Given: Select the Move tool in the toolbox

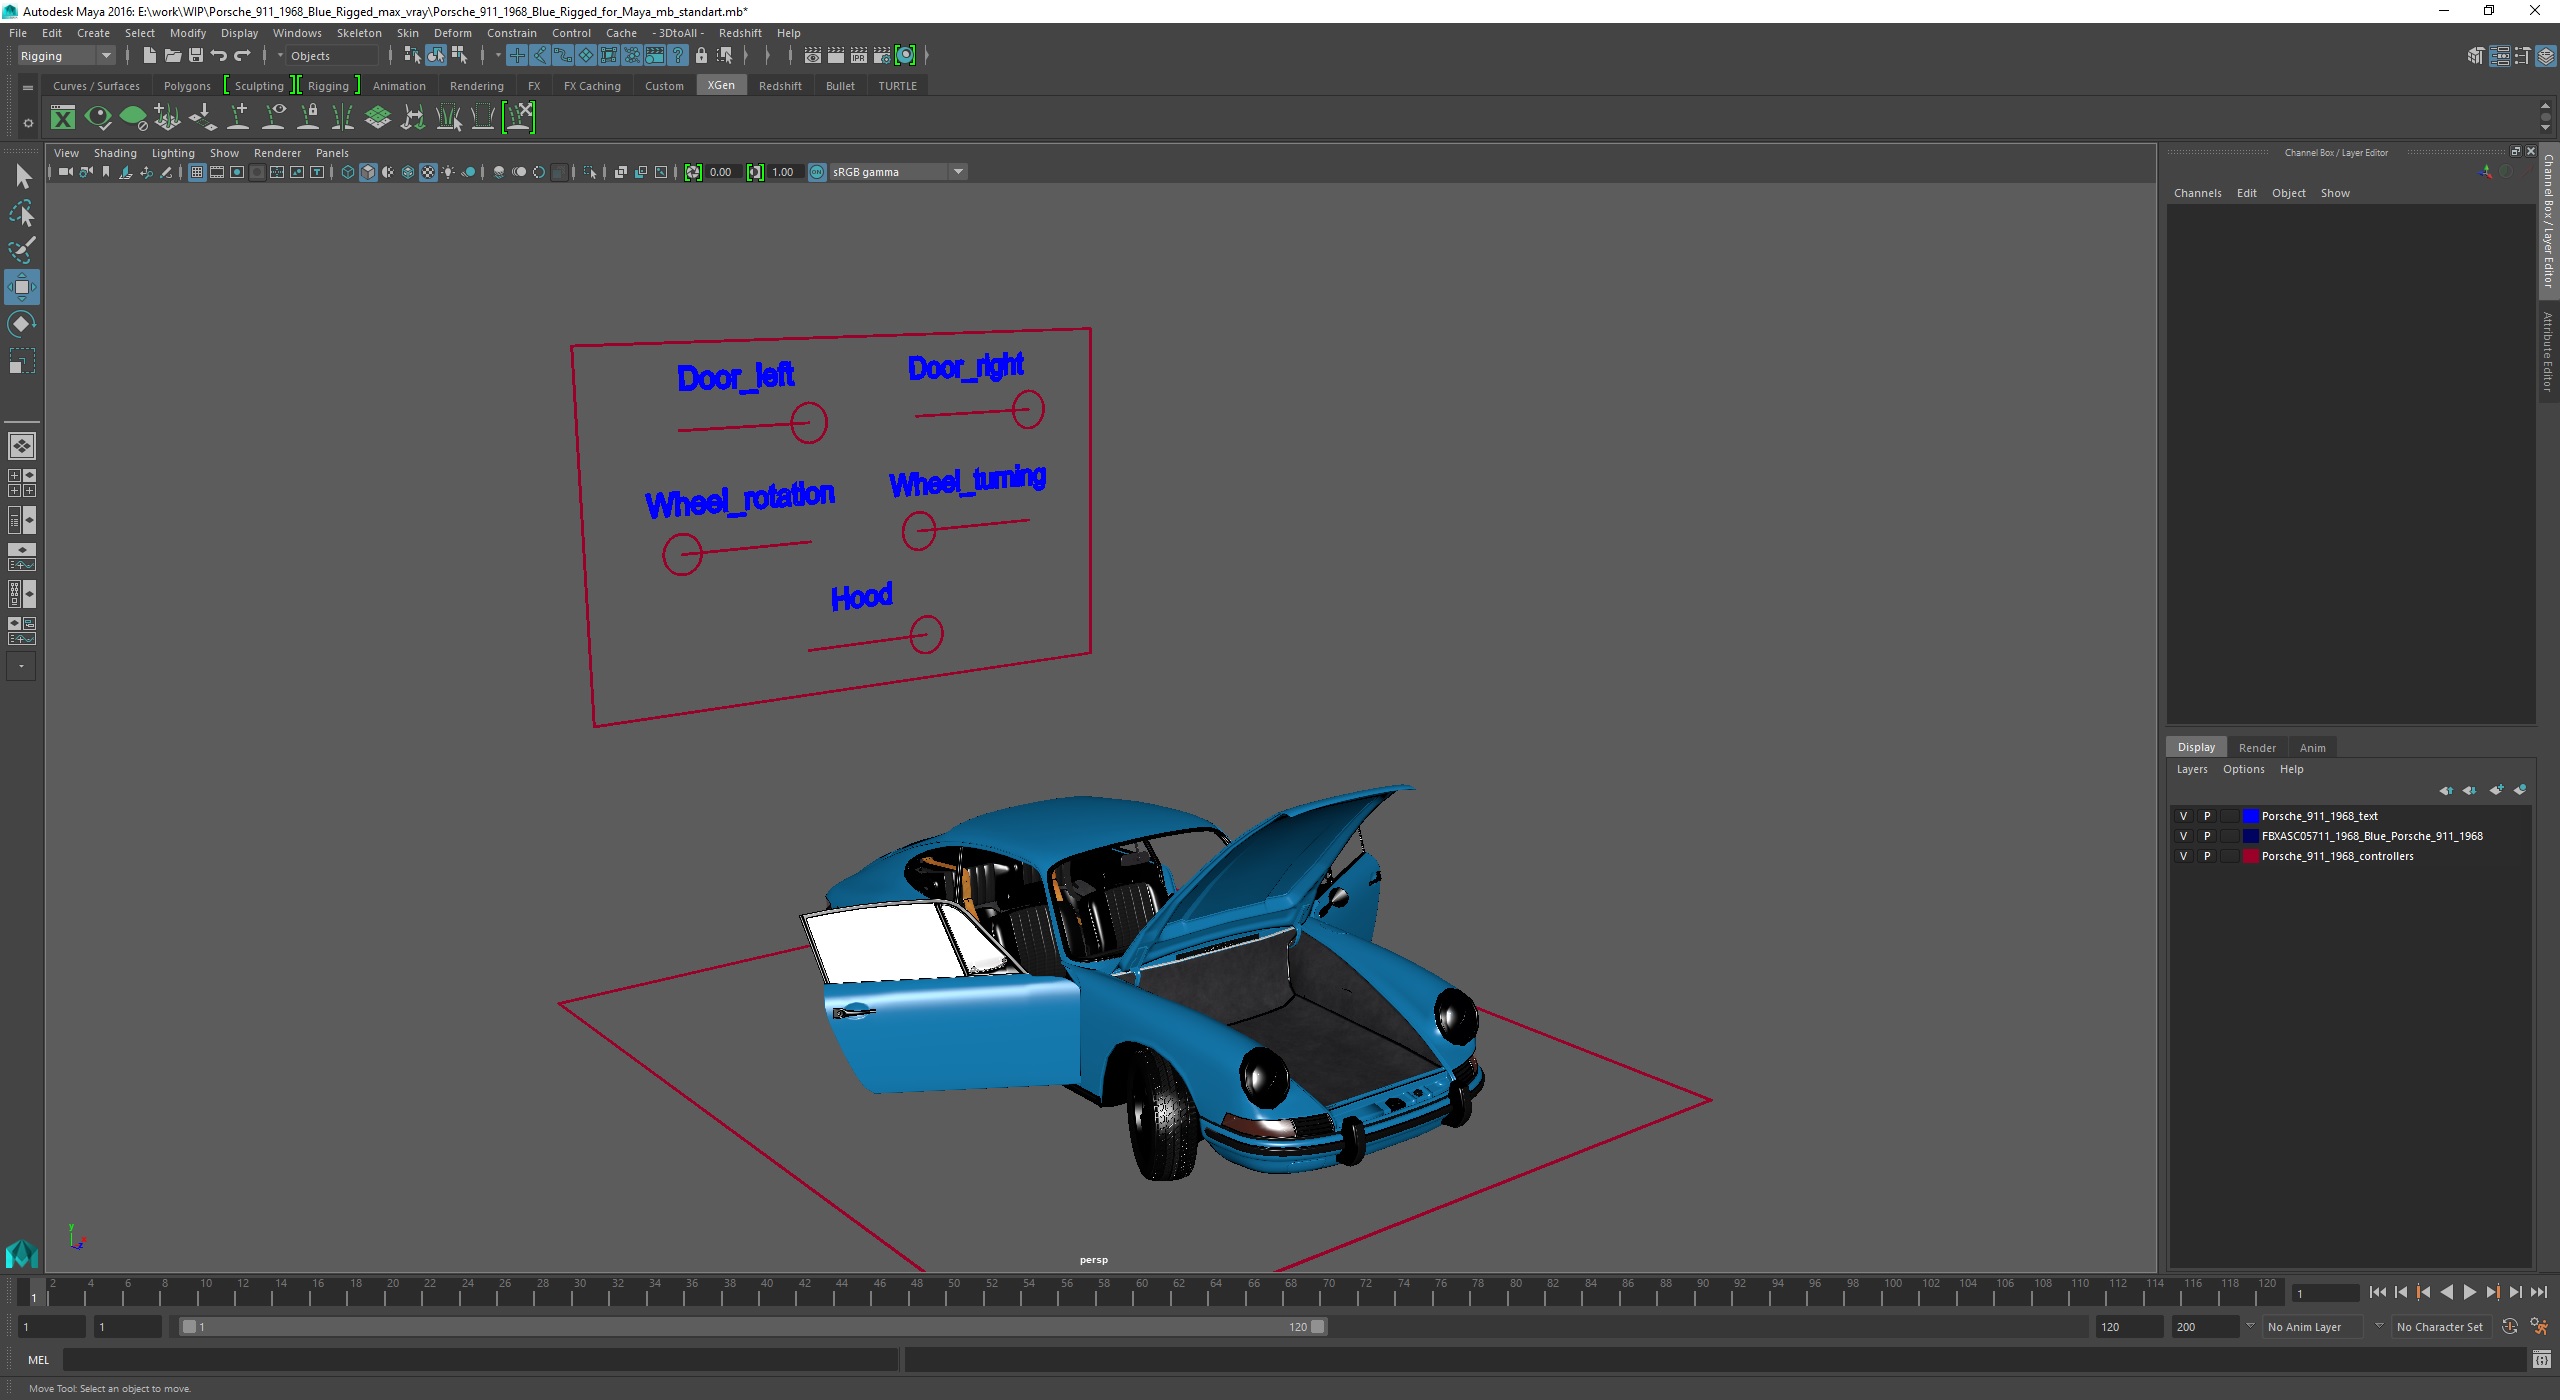Looking at the screenshot, I should click(21, 287).
